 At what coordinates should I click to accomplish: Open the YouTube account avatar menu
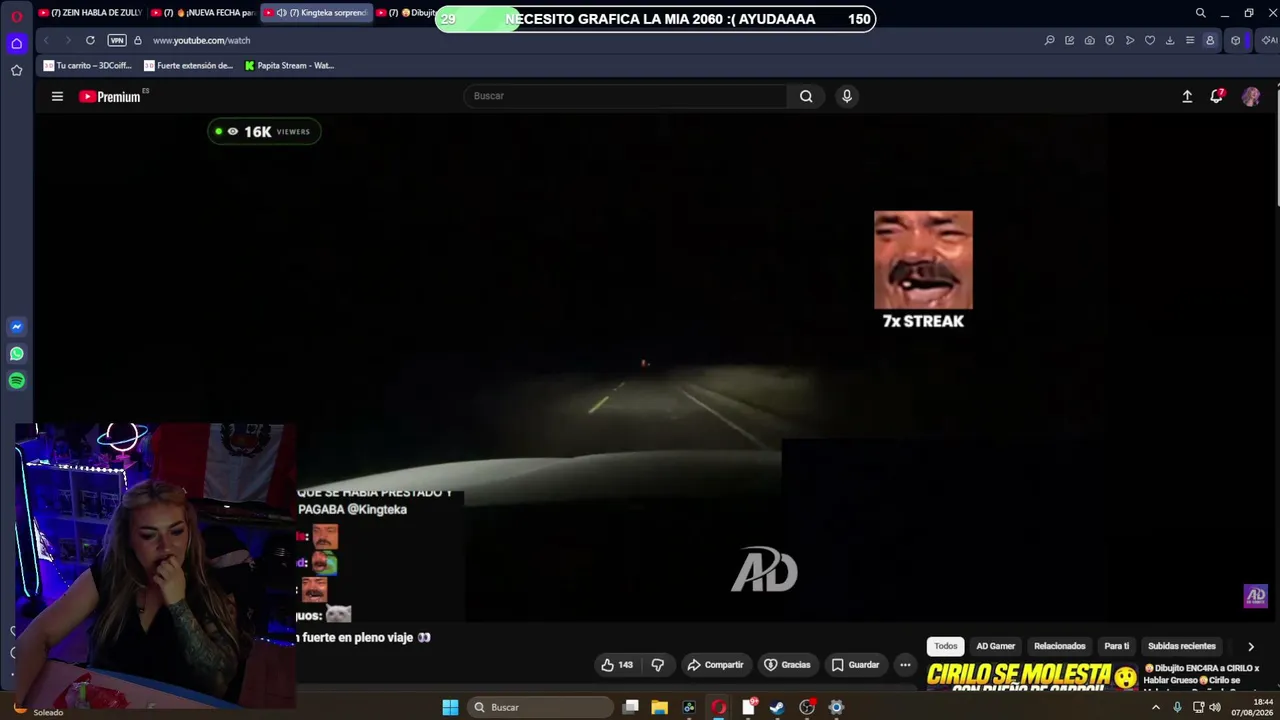point(1251,96)
